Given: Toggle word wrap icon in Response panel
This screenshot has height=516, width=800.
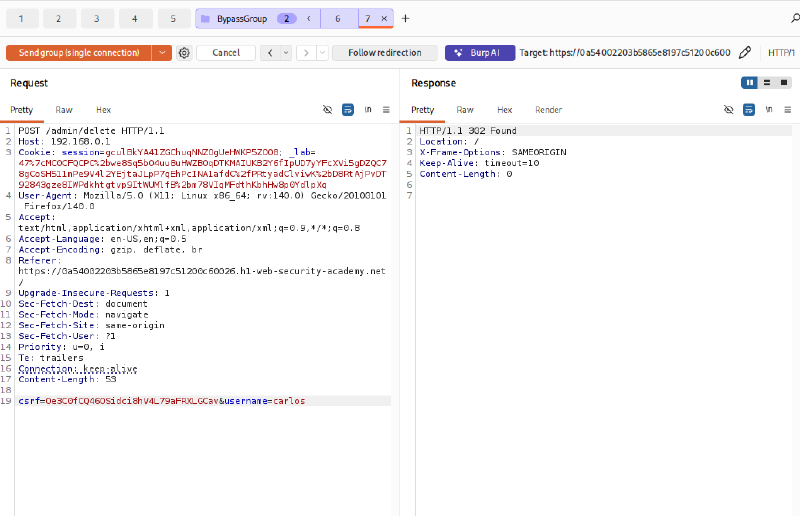Looking at the screenshot, I should click(748, 110).
